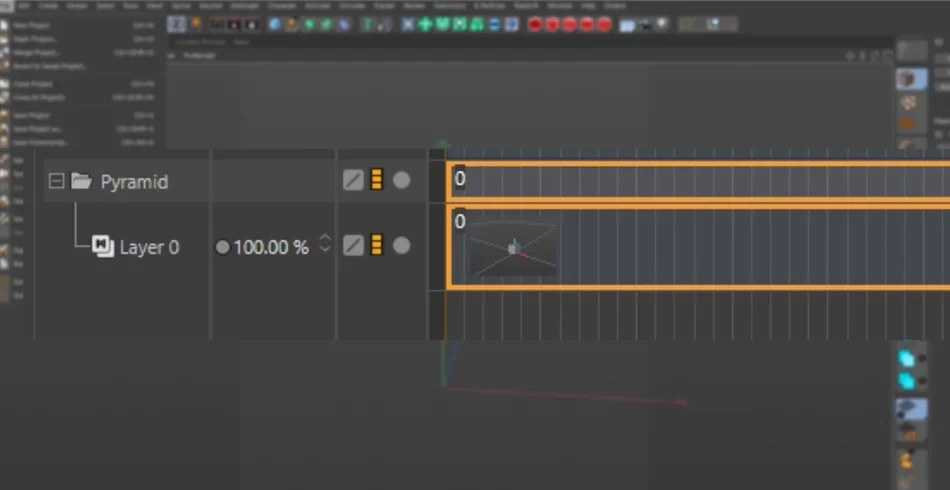Toggle the slash icon in Layer 0 row

pos(353,245)
